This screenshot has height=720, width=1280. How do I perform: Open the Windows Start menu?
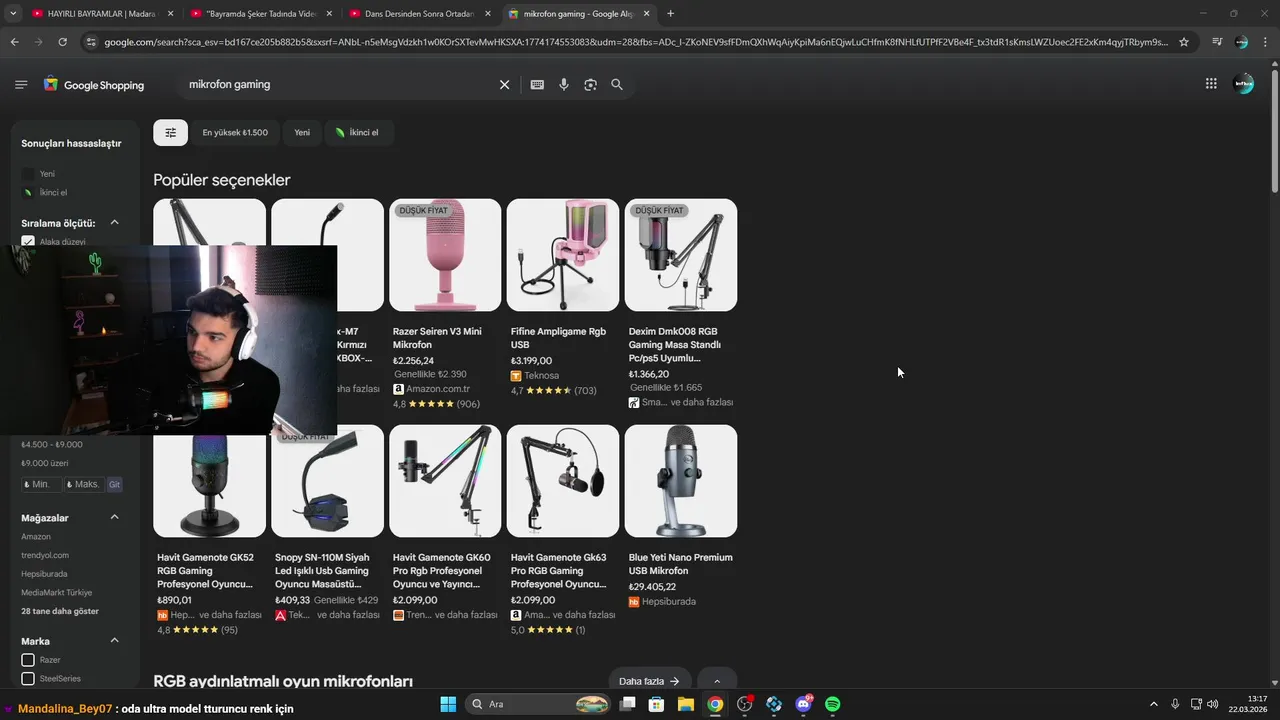(448, 704)
